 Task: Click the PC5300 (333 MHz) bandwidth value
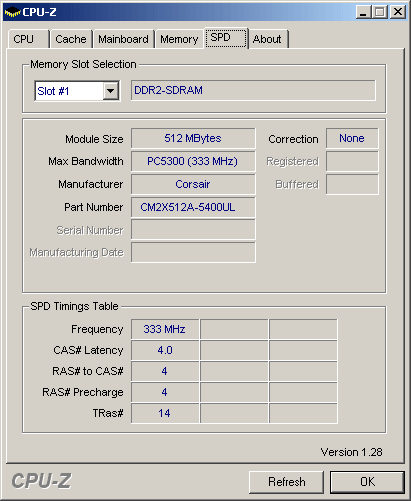click(193, 161)
